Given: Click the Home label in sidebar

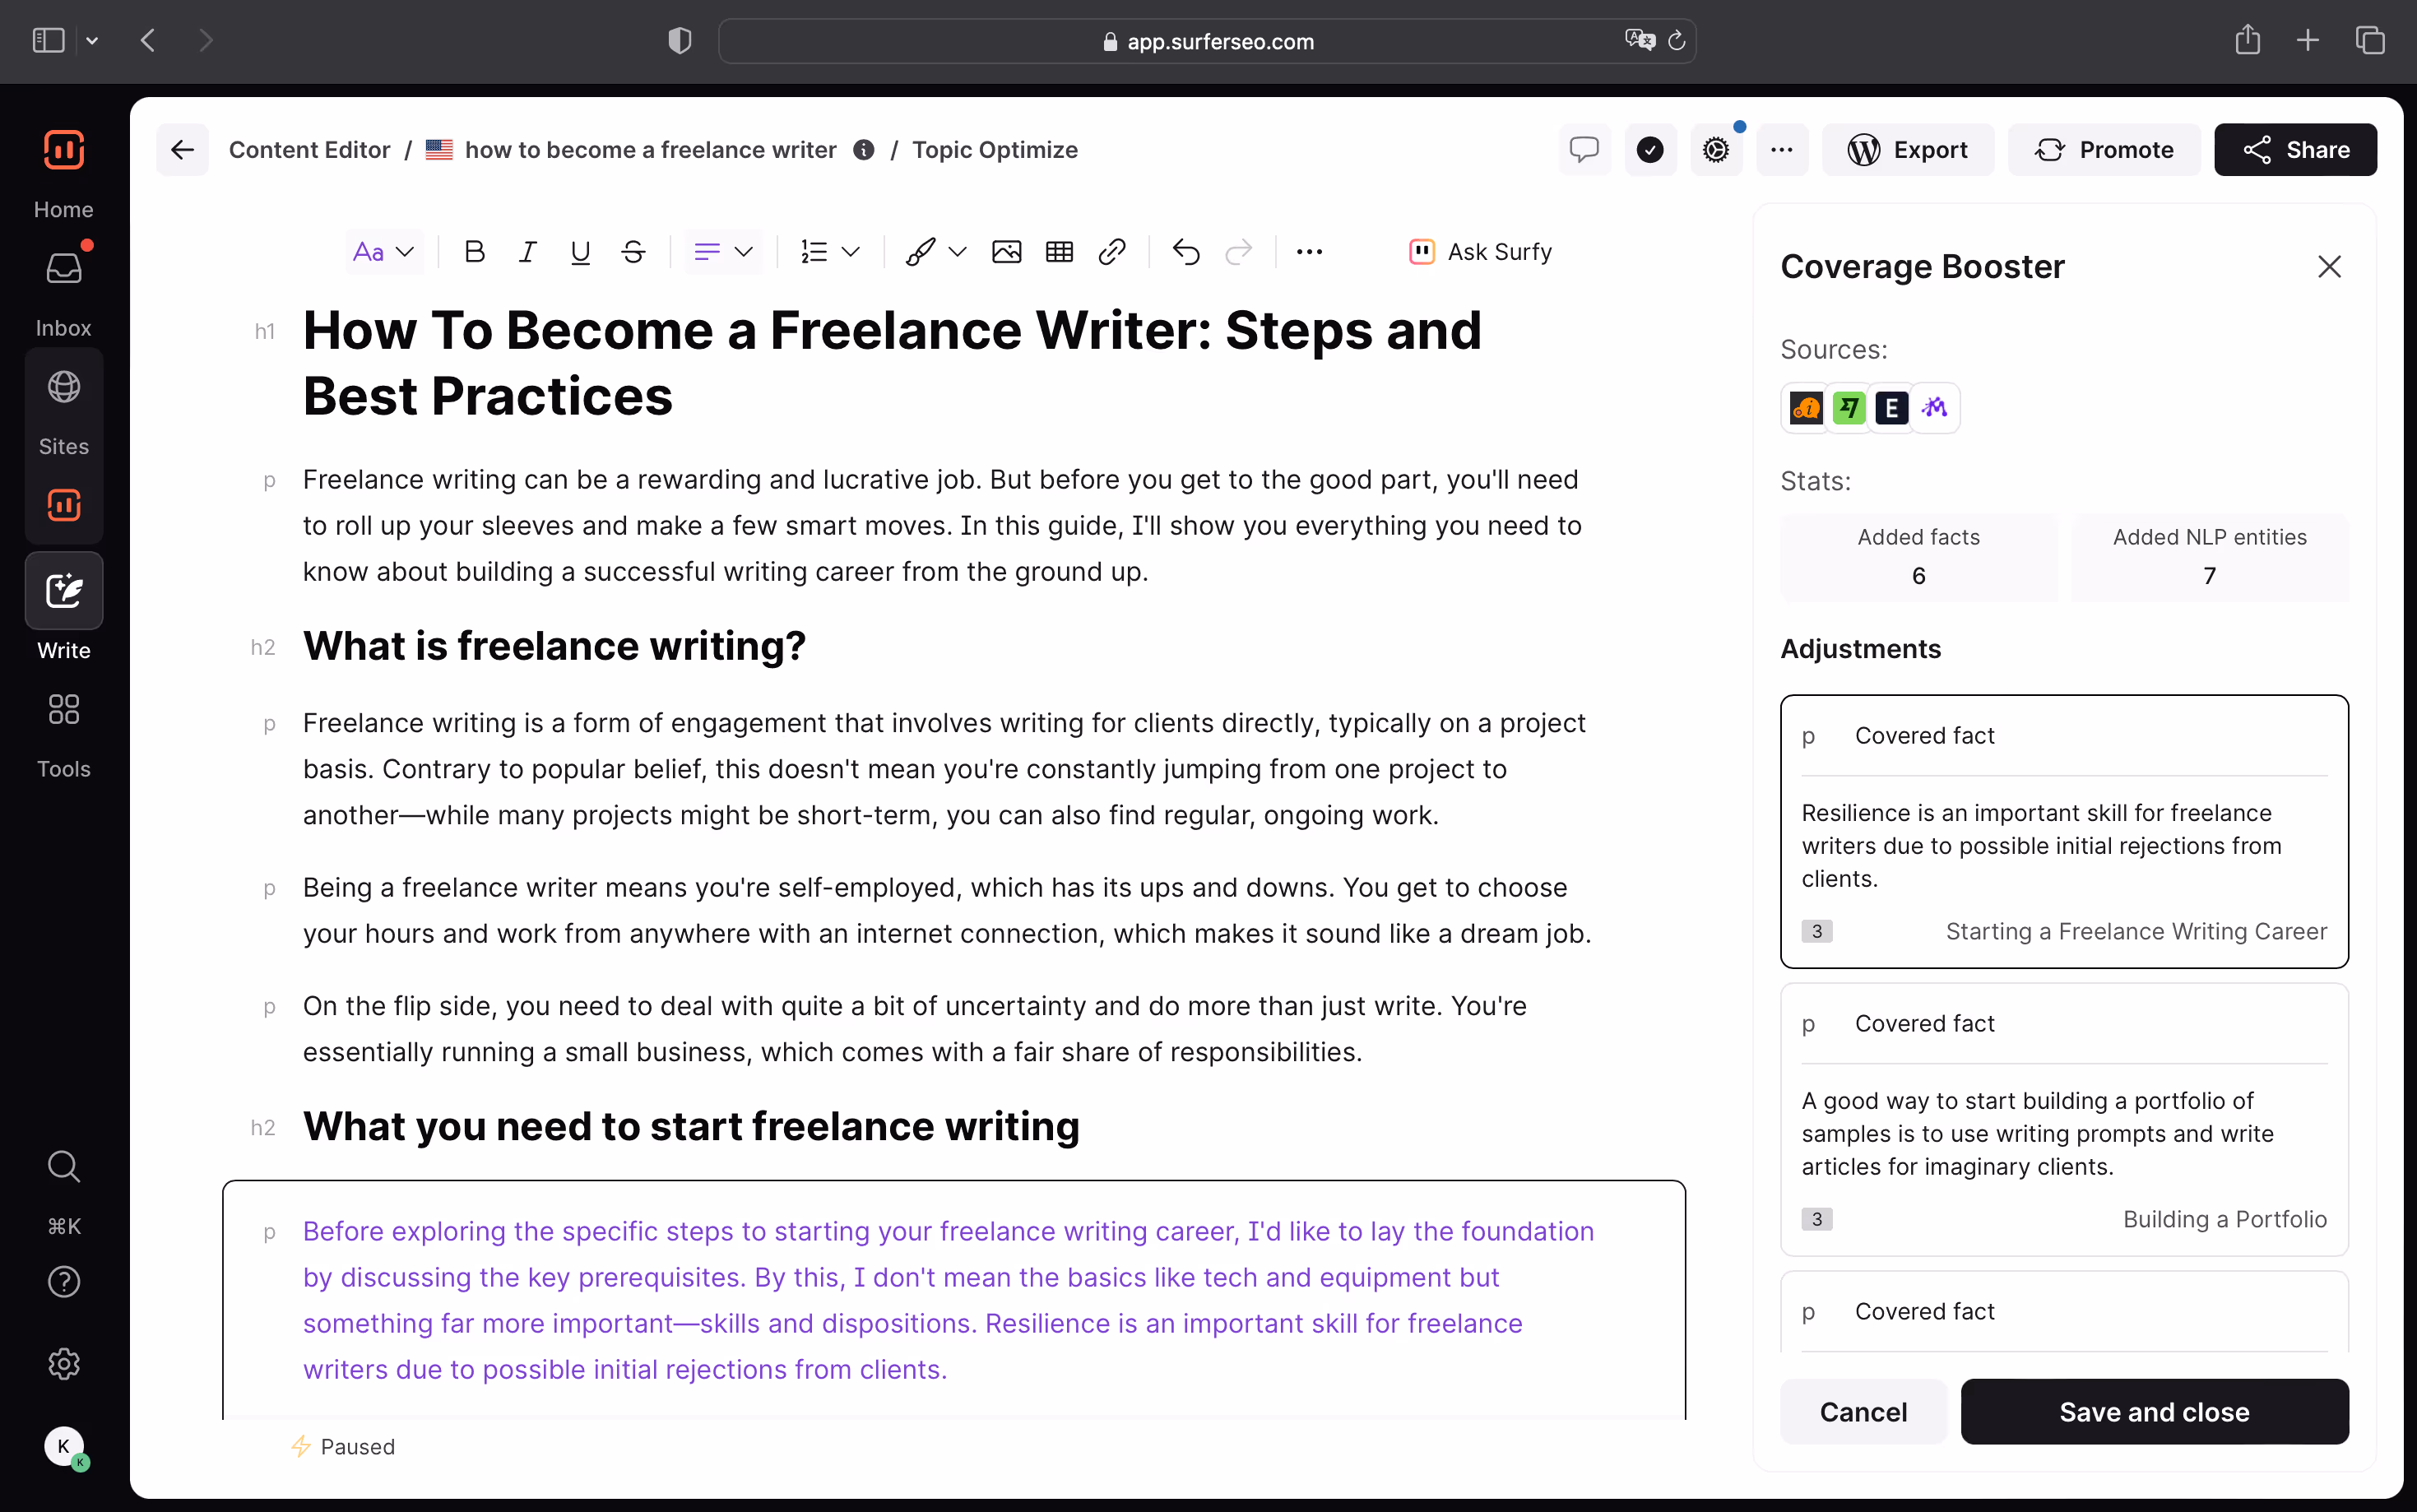Looking at the screenshot, I should (63, 210).
